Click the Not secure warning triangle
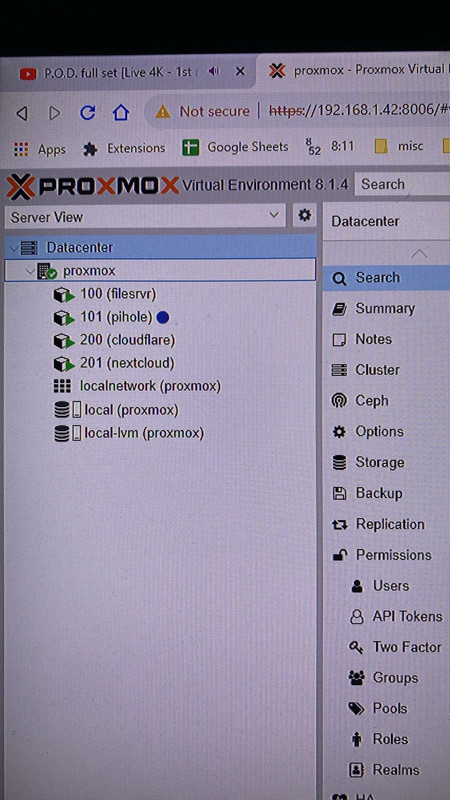450x800 pixels. tap(162, 112)
